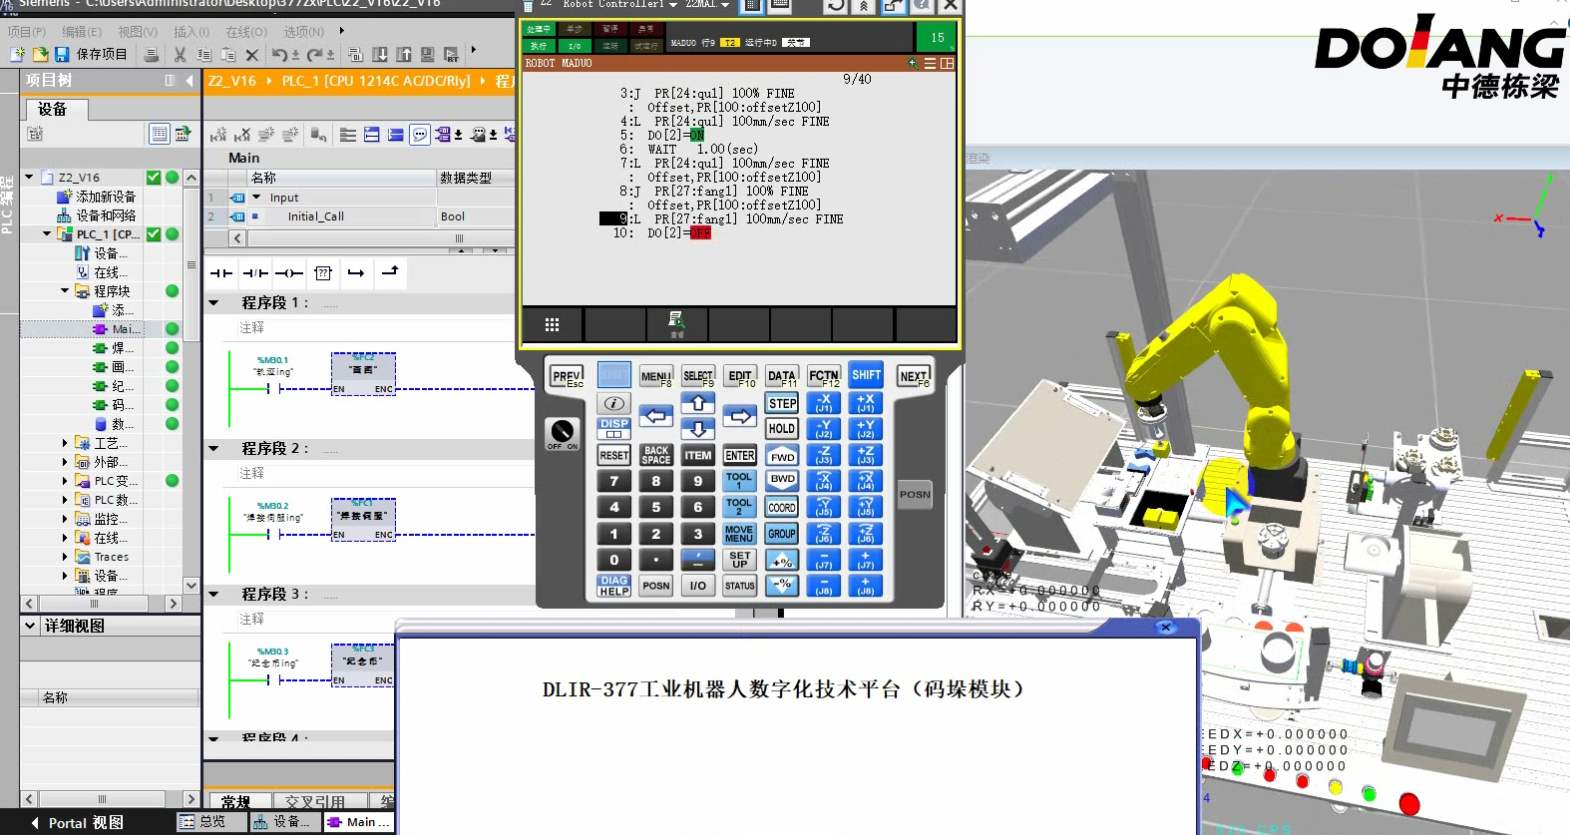The height and width of the screenshot is (835, 1570).
Task: Toggle the COORD key on pendant
Action: point(782,507)
